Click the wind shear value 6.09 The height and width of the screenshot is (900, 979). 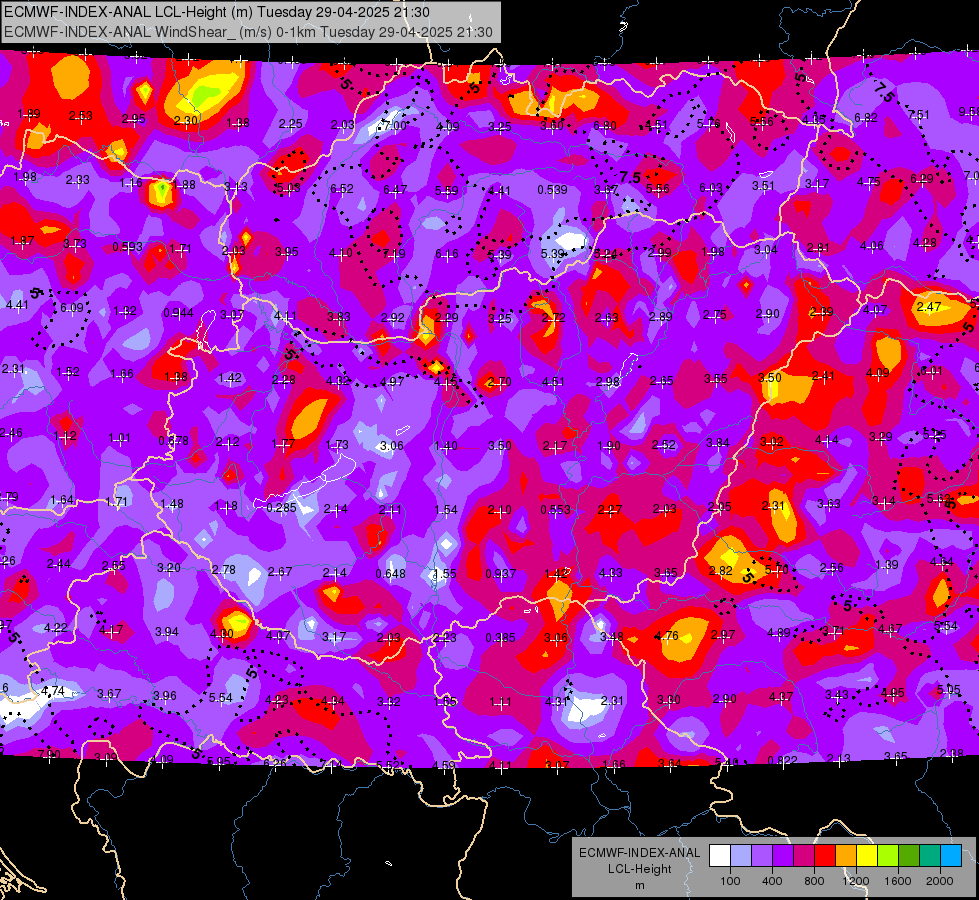tap(71, 307)
